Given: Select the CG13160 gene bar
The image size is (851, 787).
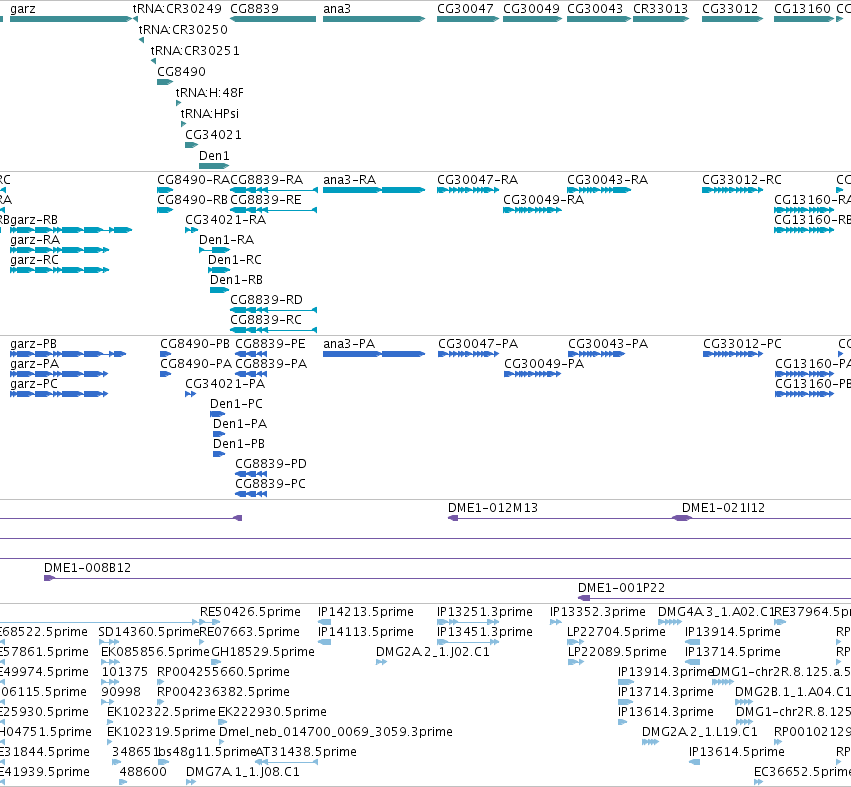Looking at the screenshot, I should [804, 19].
